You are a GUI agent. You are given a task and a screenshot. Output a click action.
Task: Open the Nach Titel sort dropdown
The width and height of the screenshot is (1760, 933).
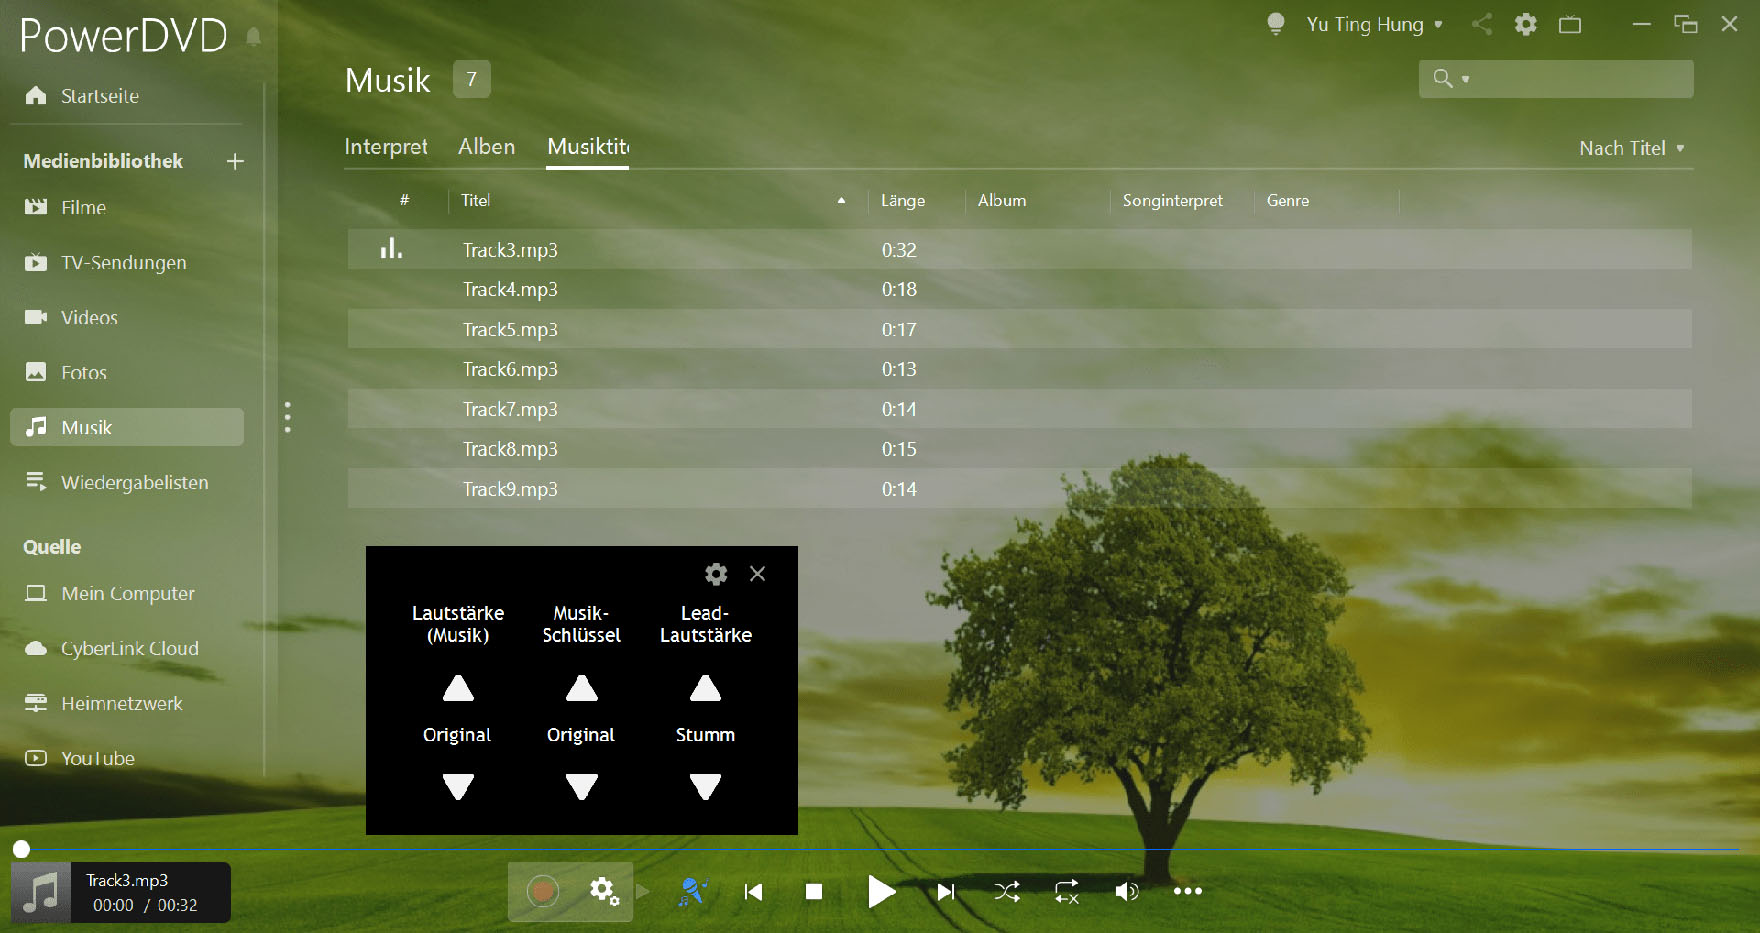coord(1631,148)
